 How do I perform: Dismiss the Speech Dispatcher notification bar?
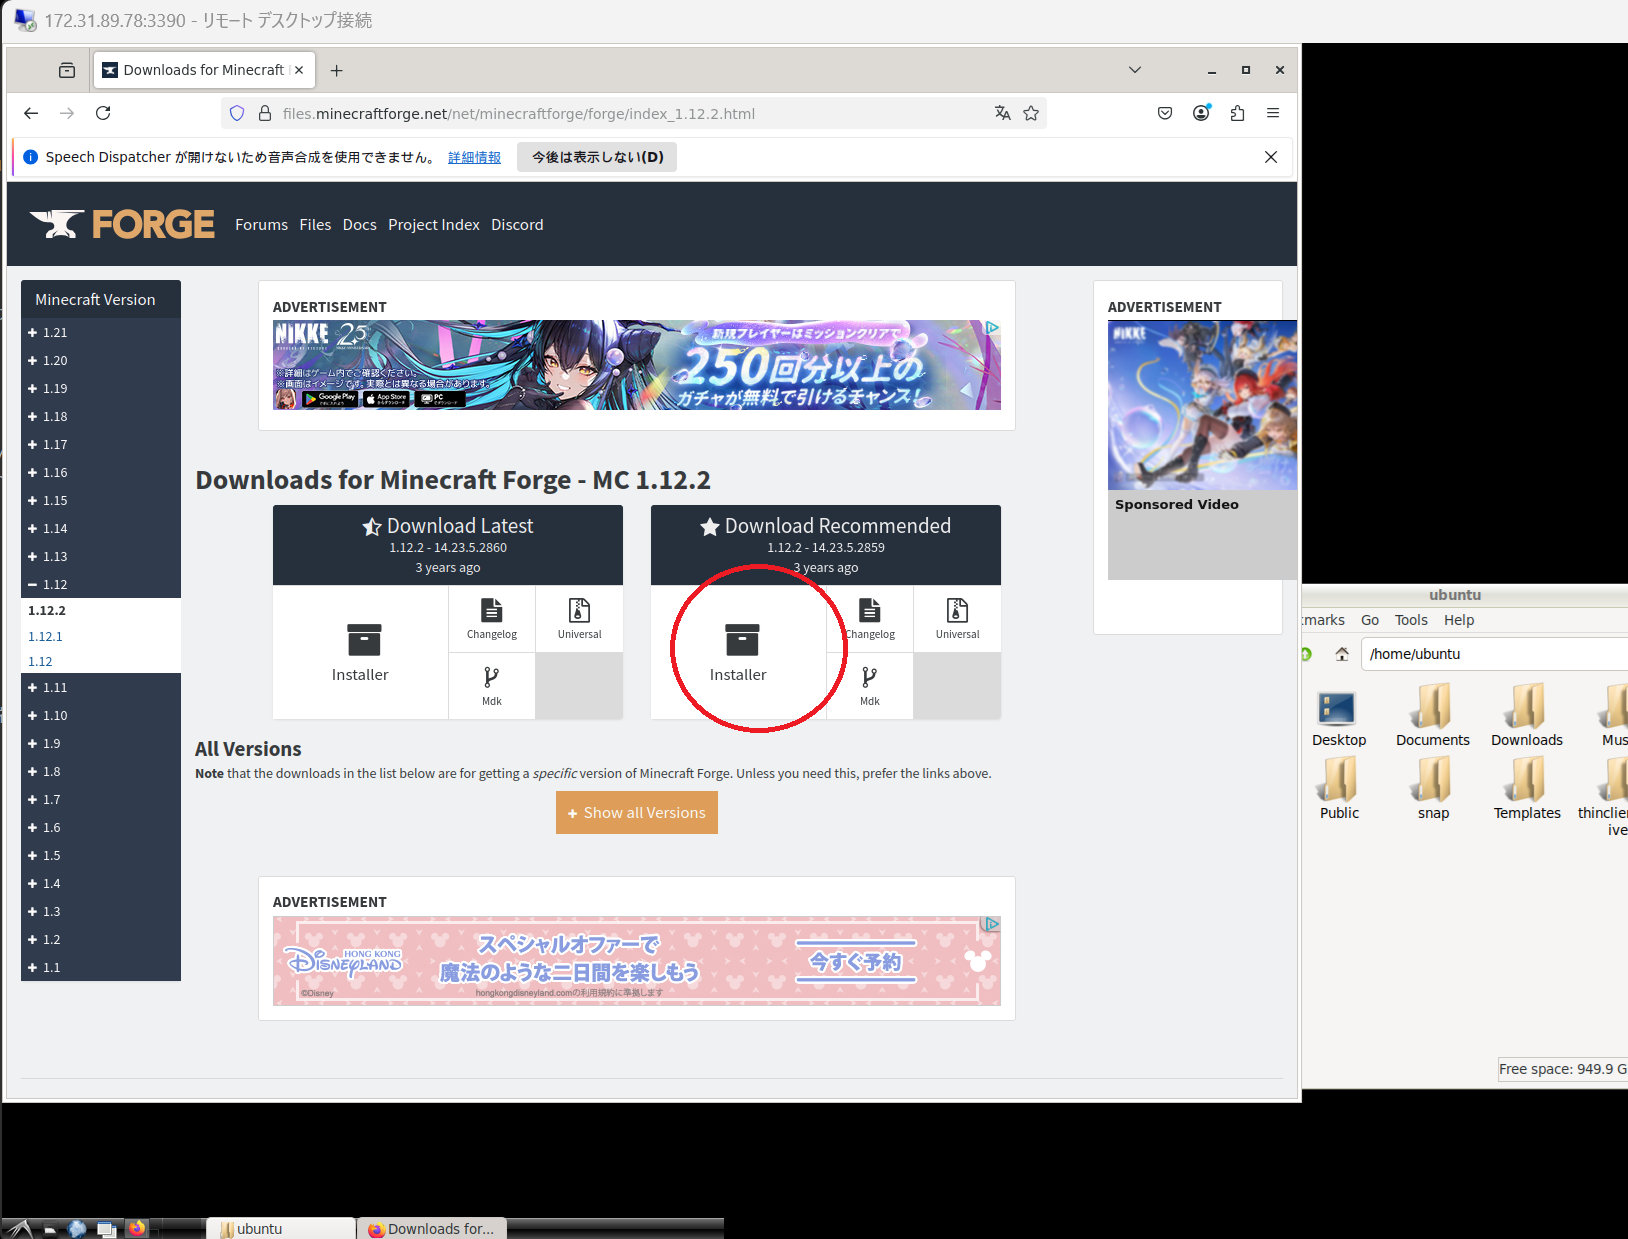[x=1271, y=157]
